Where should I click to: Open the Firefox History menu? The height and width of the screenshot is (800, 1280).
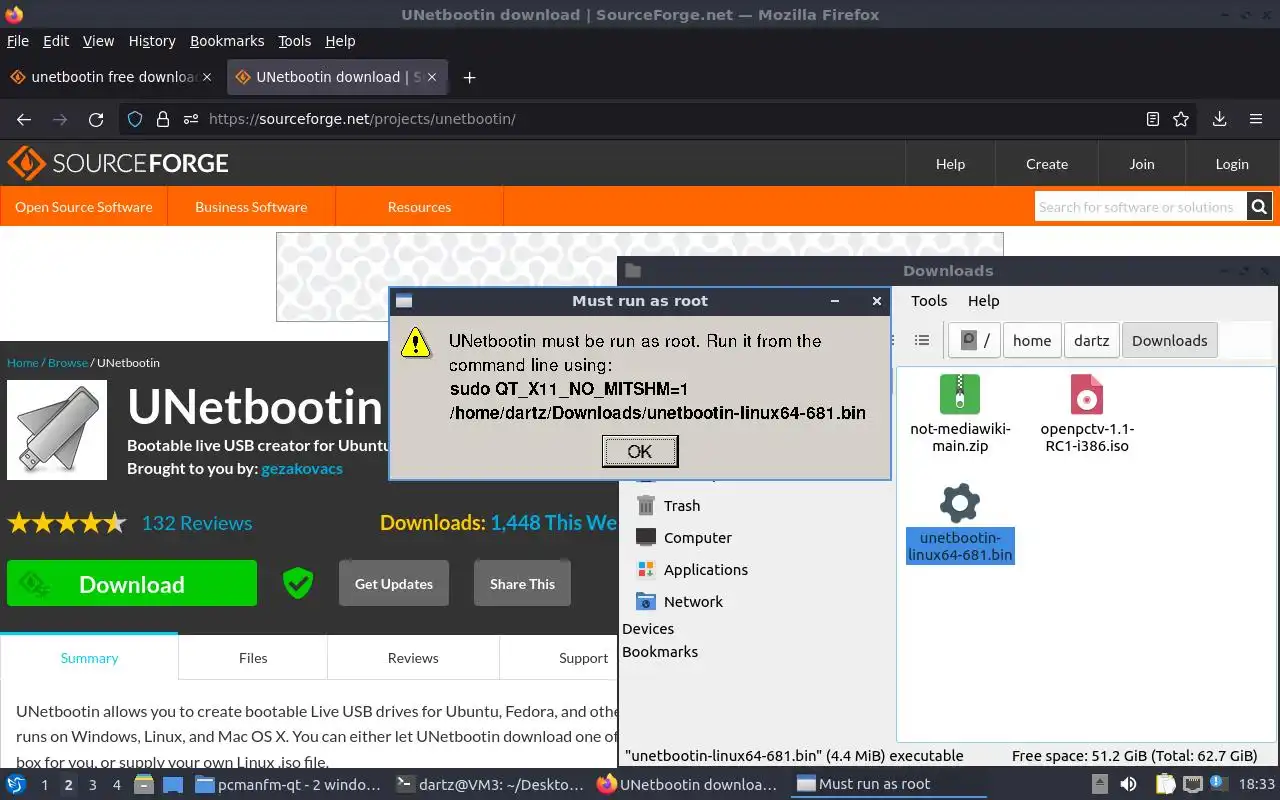tap(152, 41)
